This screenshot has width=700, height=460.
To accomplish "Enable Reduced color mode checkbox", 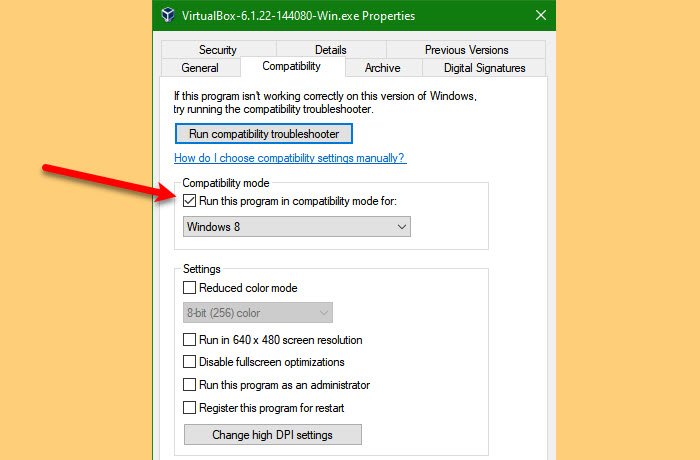I will (189, 288).
